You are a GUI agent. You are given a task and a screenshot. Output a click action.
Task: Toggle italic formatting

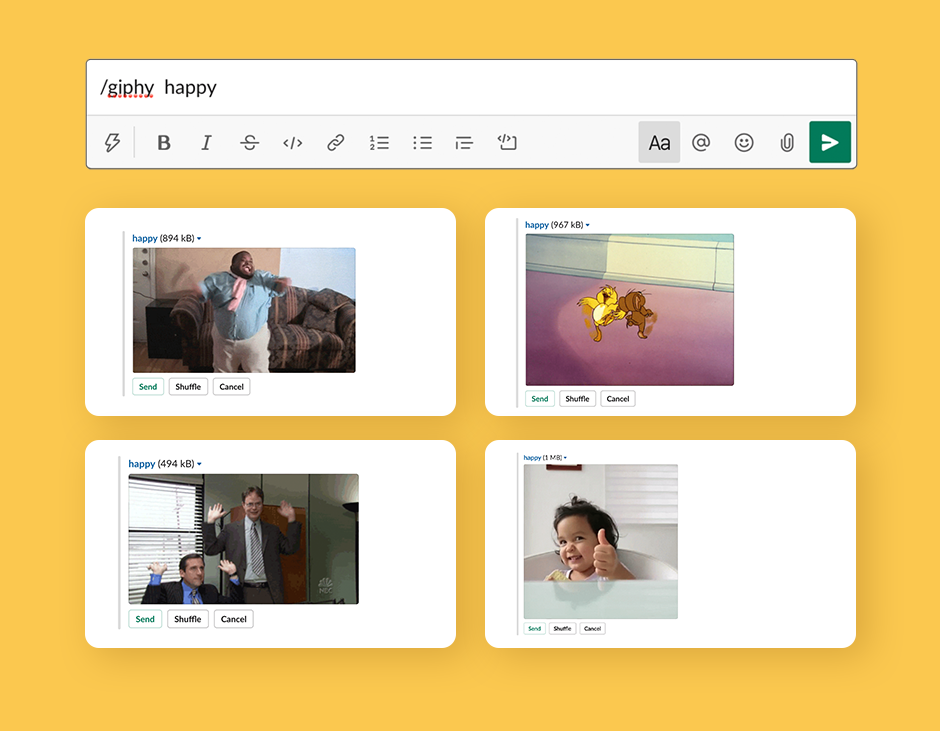[x=206, y=143]
